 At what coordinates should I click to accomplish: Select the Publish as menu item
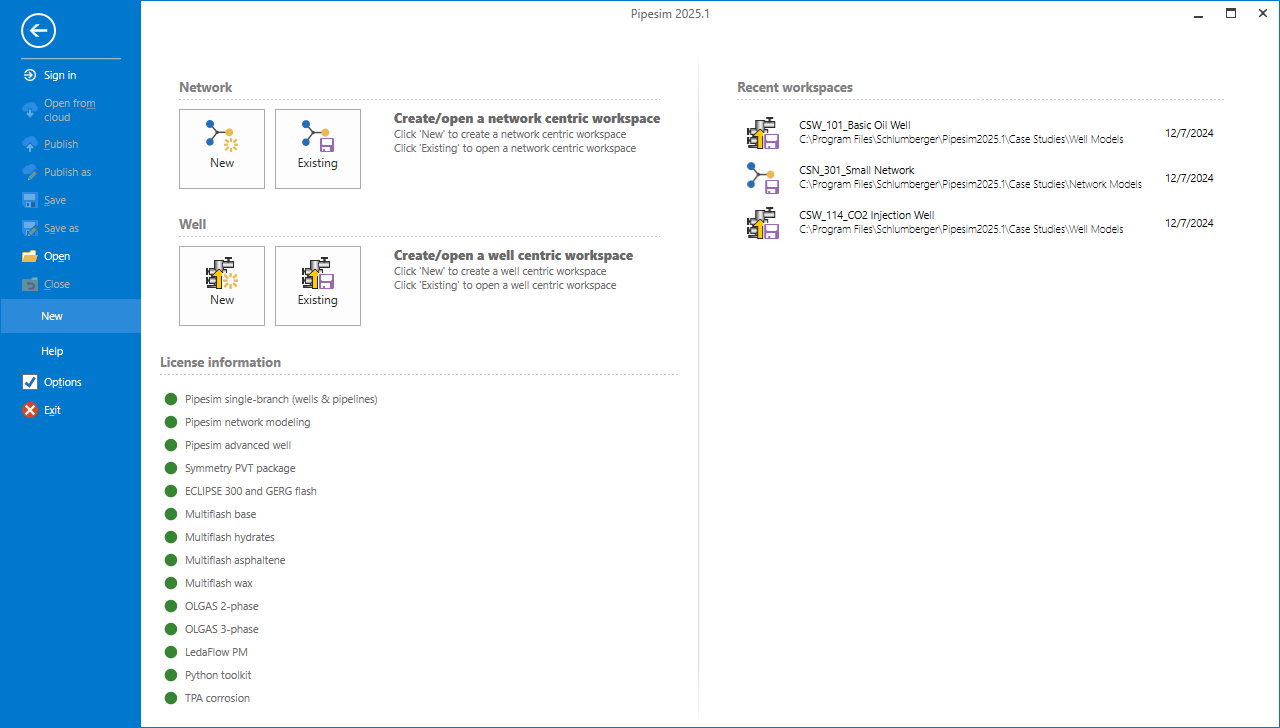point(70,172)
